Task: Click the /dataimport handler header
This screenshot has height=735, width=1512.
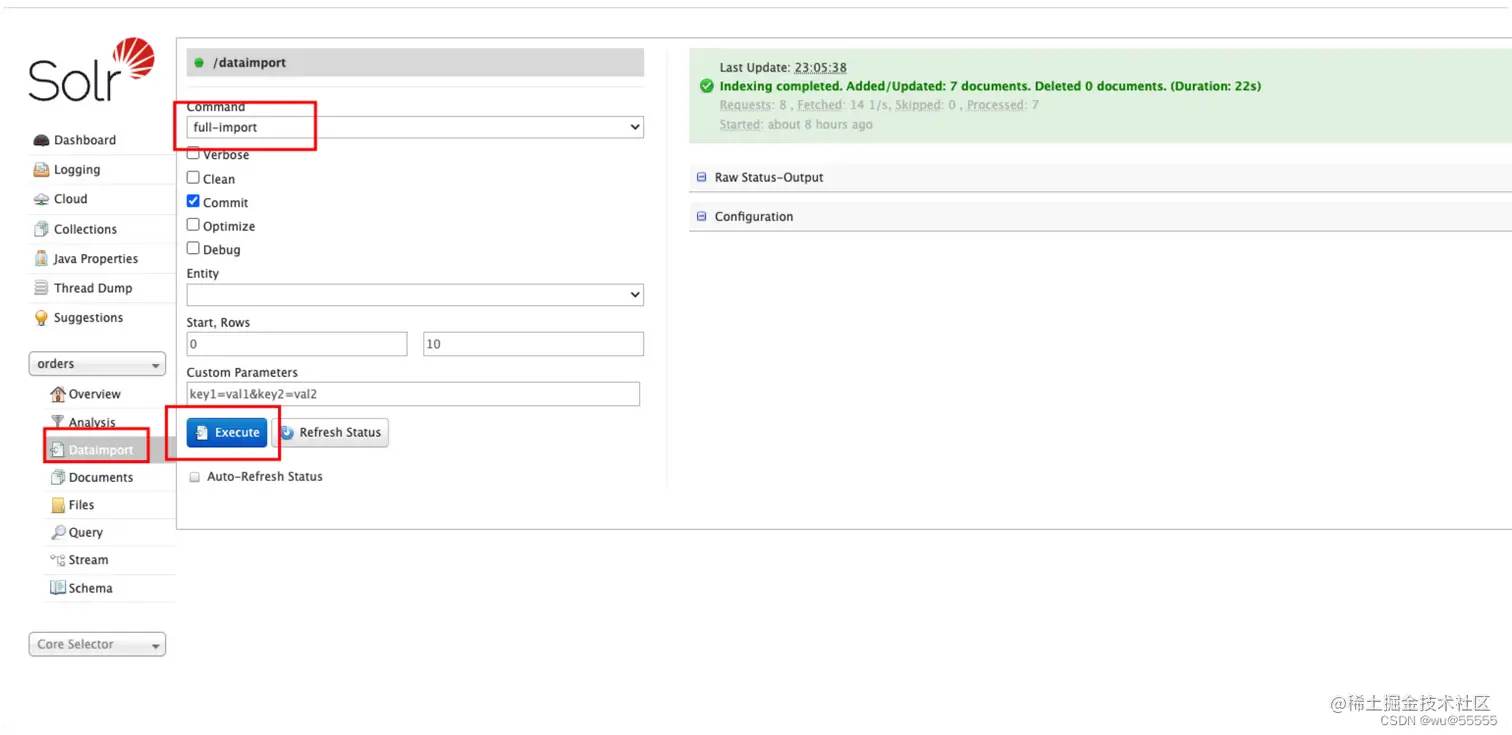Action: click(415, 63)
